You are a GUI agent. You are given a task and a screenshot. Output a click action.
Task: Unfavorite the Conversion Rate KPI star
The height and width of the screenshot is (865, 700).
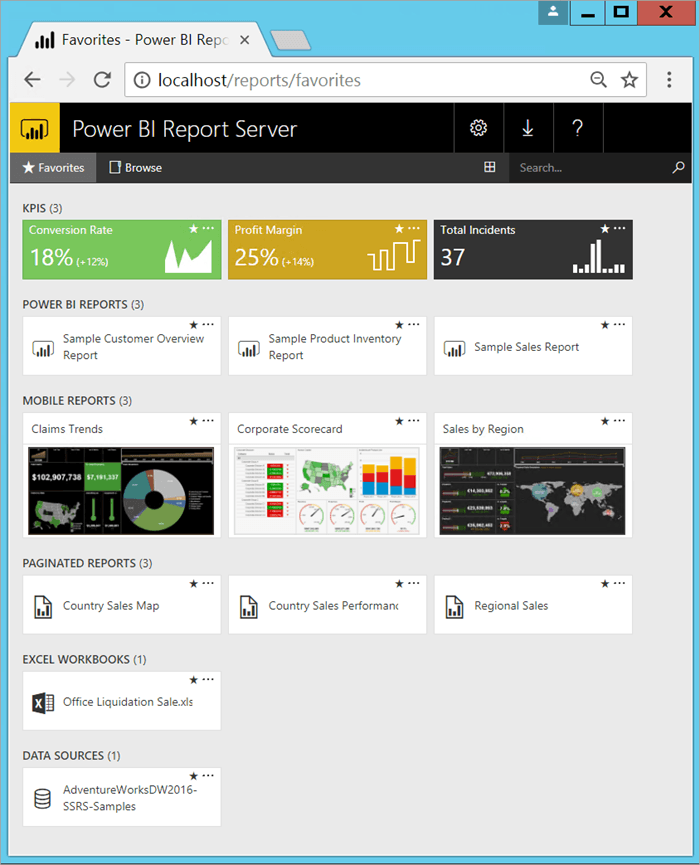pos(194,228)
